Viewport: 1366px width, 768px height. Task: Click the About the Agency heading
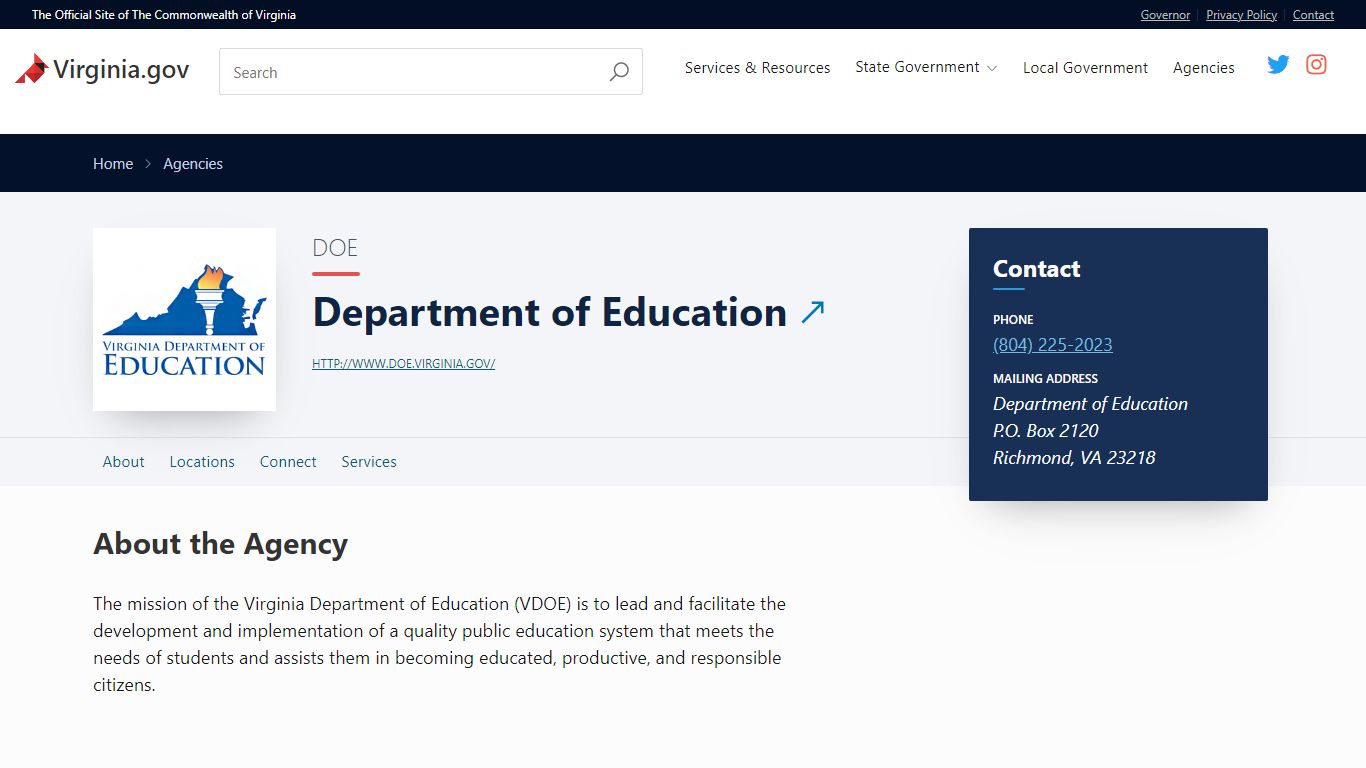[220, 544]
